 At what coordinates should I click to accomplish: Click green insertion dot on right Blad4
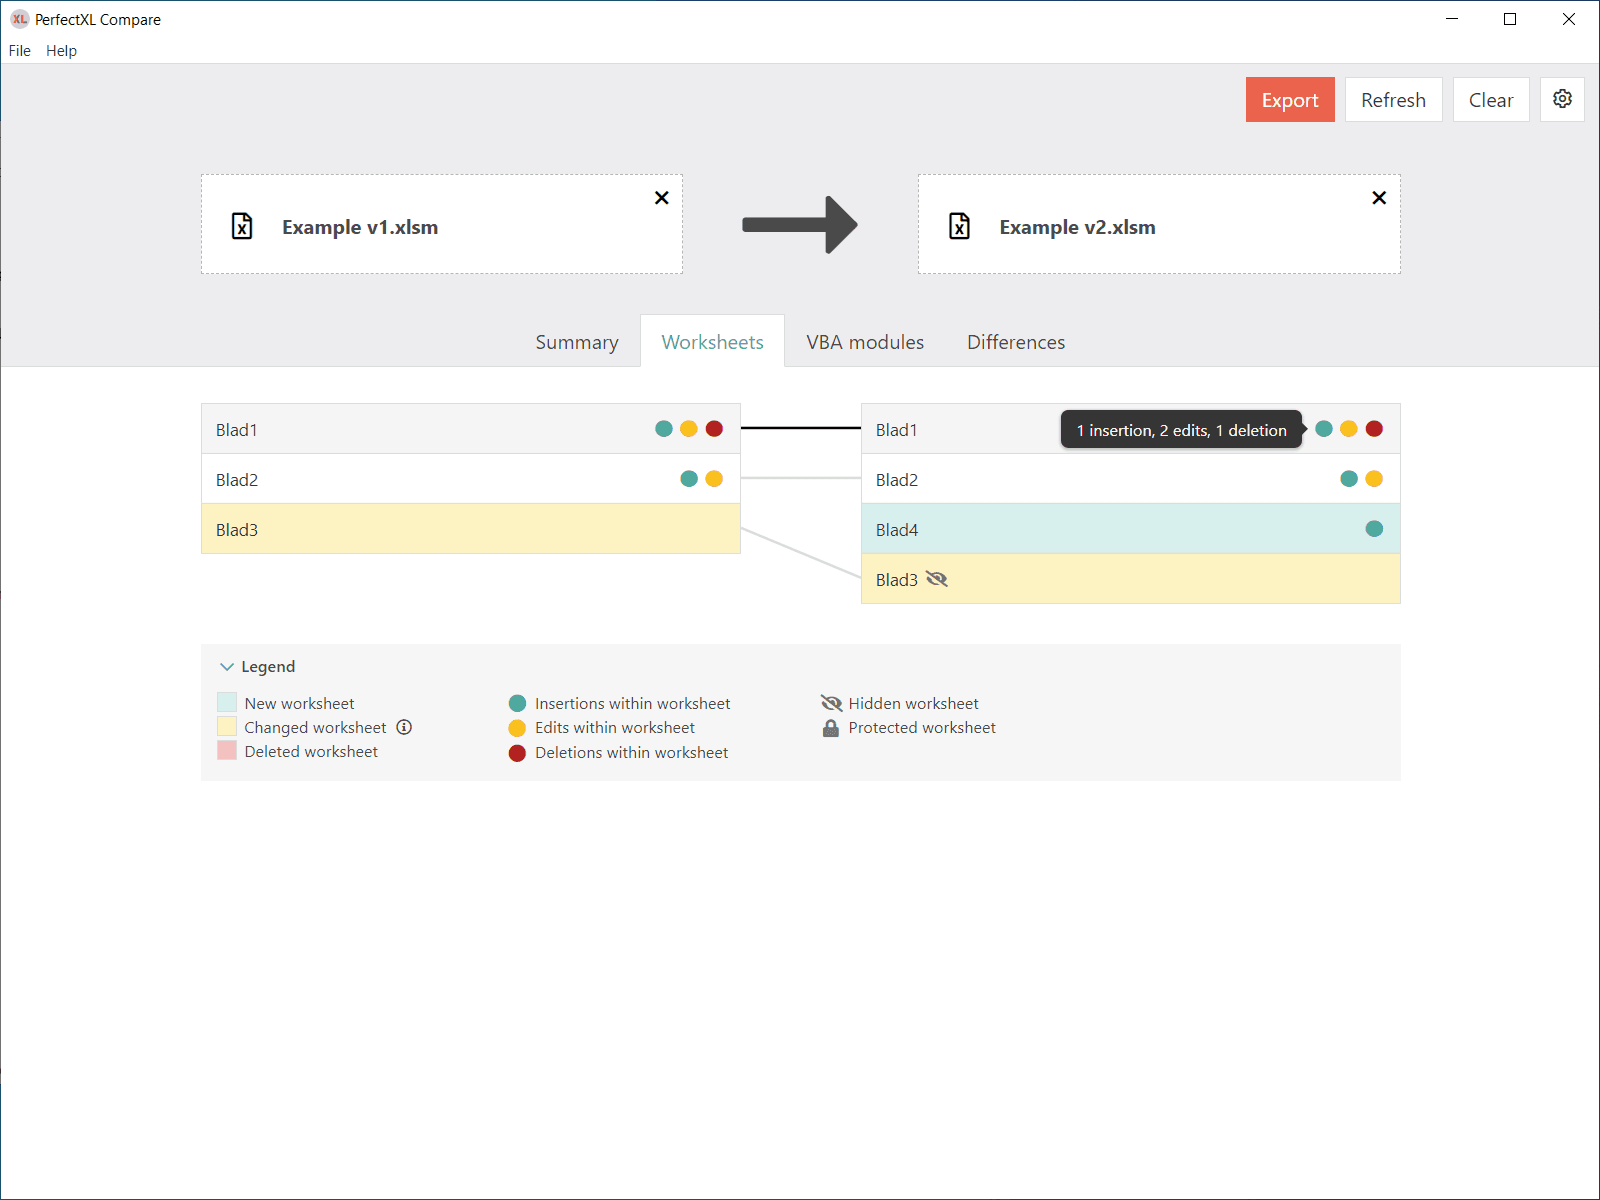[1374, 529]
